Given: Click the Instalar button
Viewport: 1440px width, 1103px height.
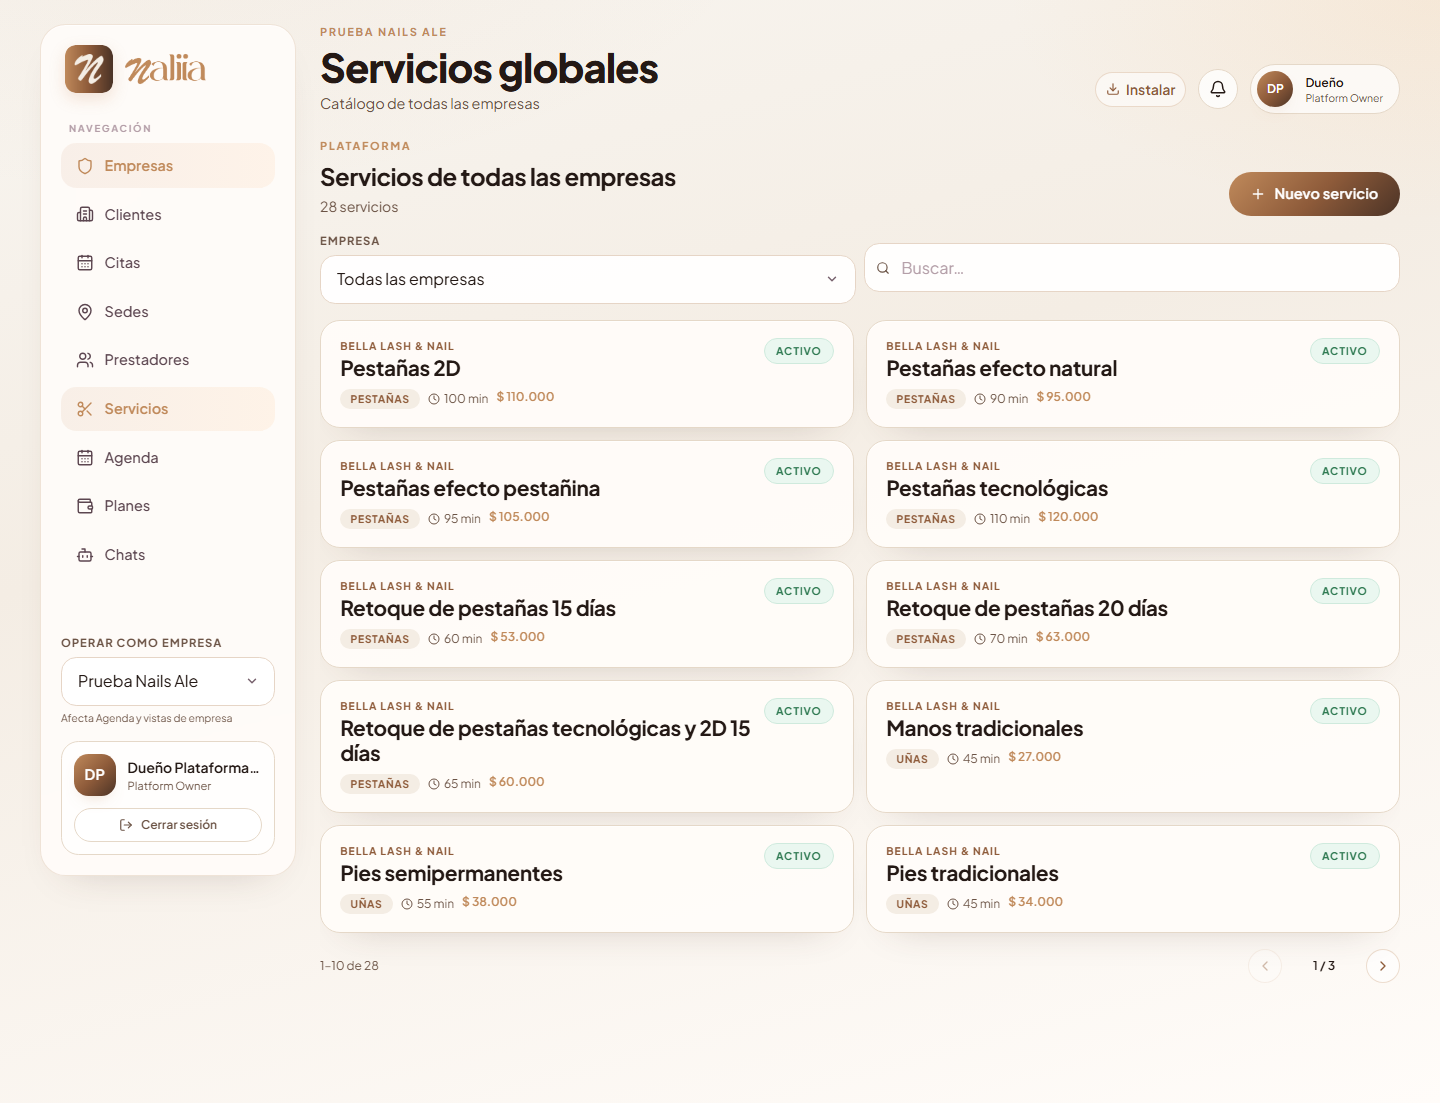Looking at the screenshot, I should coord(1141,90).
